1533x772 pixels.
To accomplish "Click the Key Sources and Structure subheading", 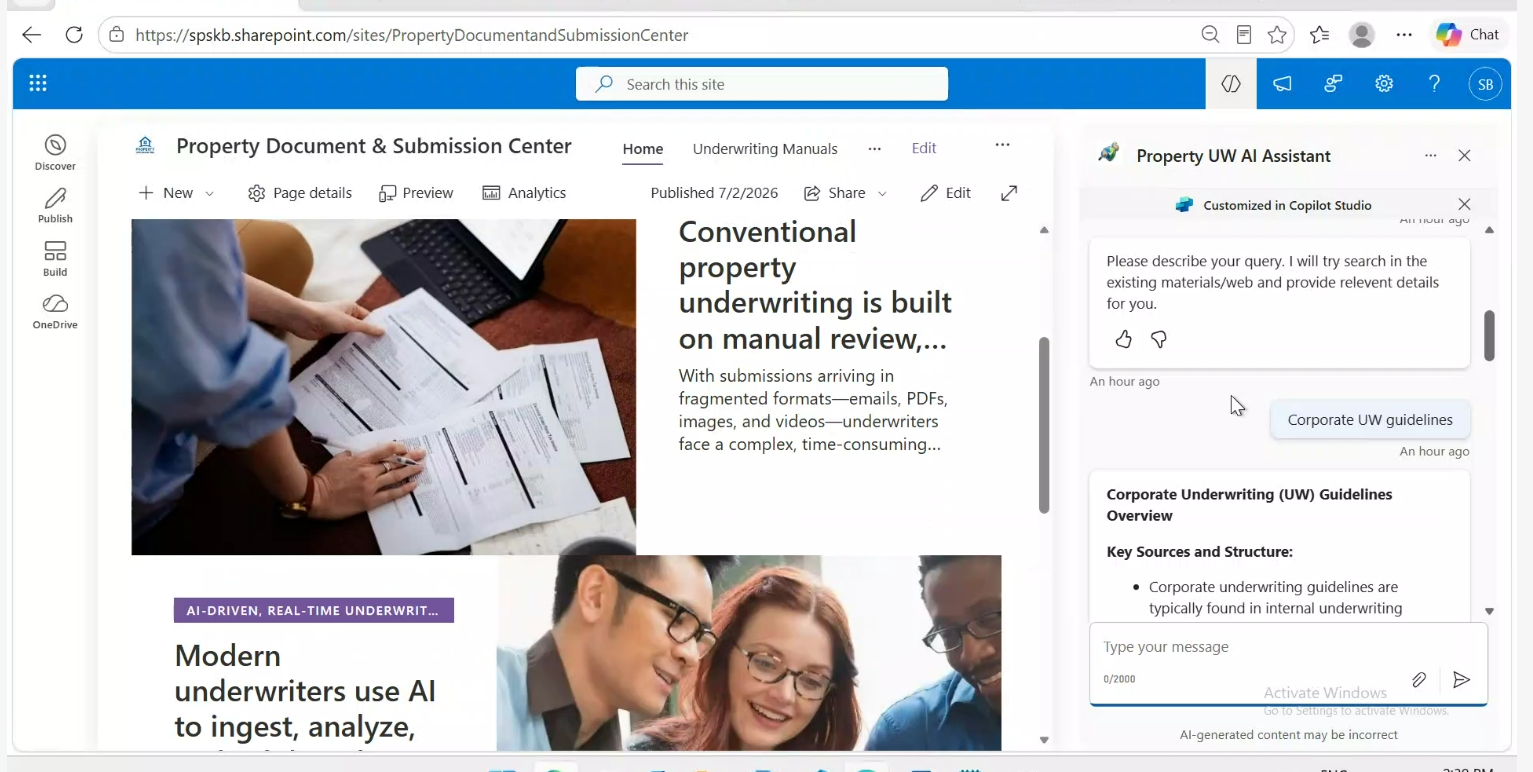I will tap(1200, 552).
